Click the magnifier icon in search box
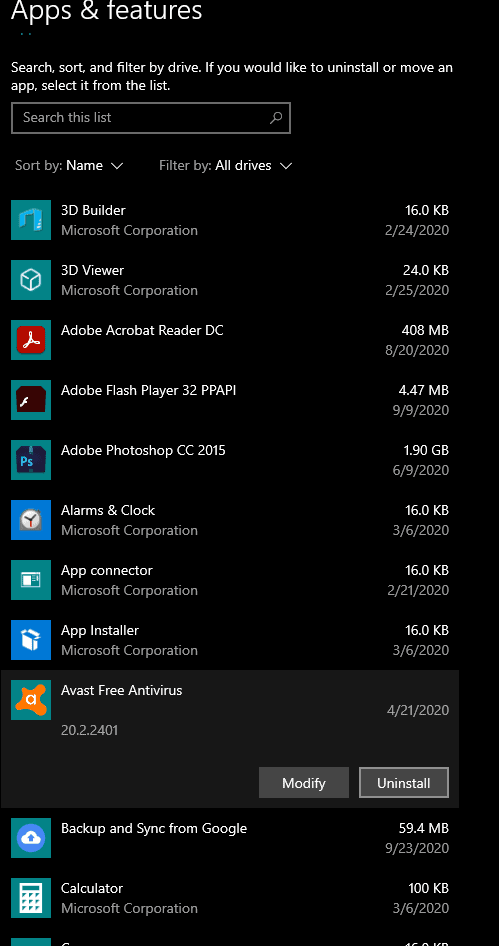Screen dimensions: 499x946 point(276,118)
